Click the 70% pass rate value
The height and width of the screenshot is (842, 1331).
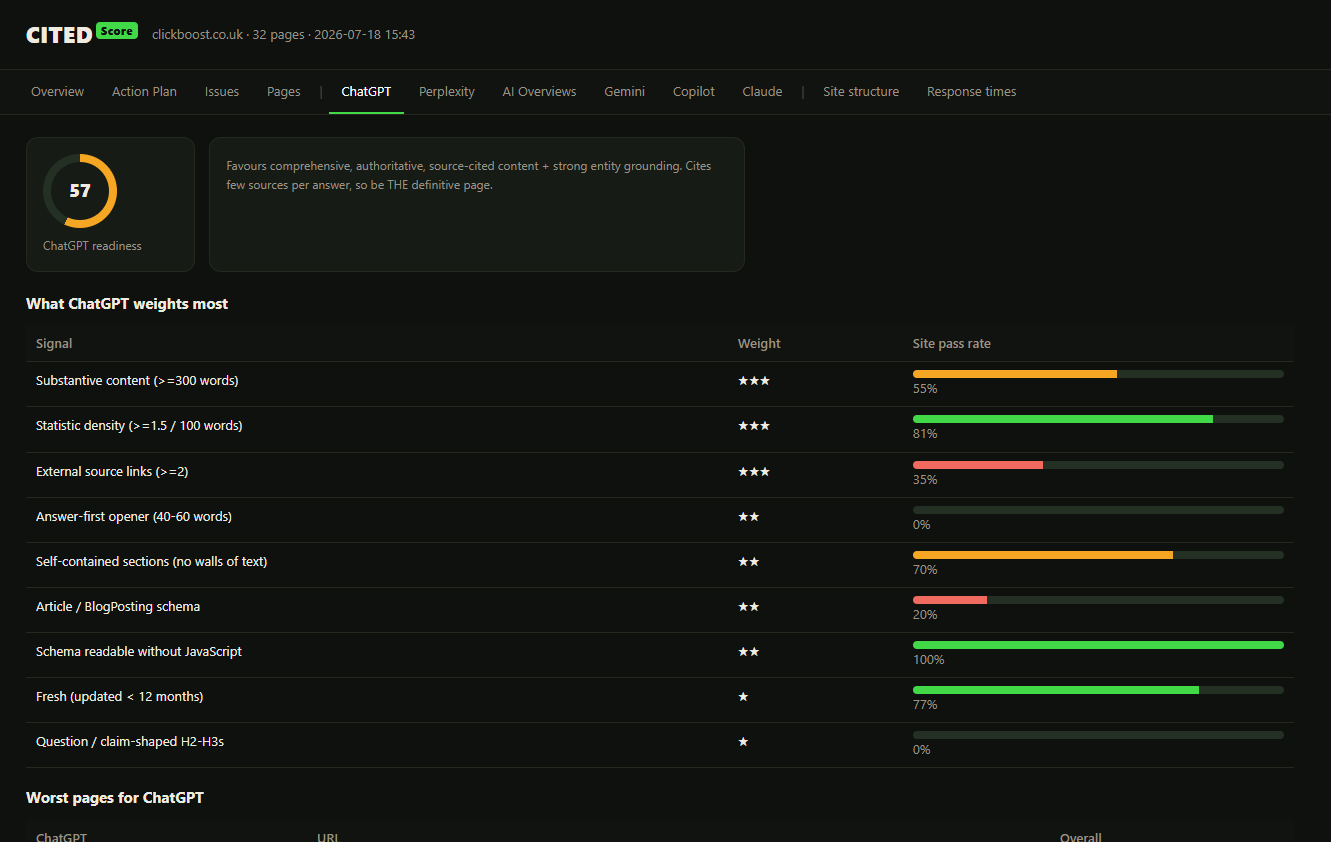coord(925,570)
